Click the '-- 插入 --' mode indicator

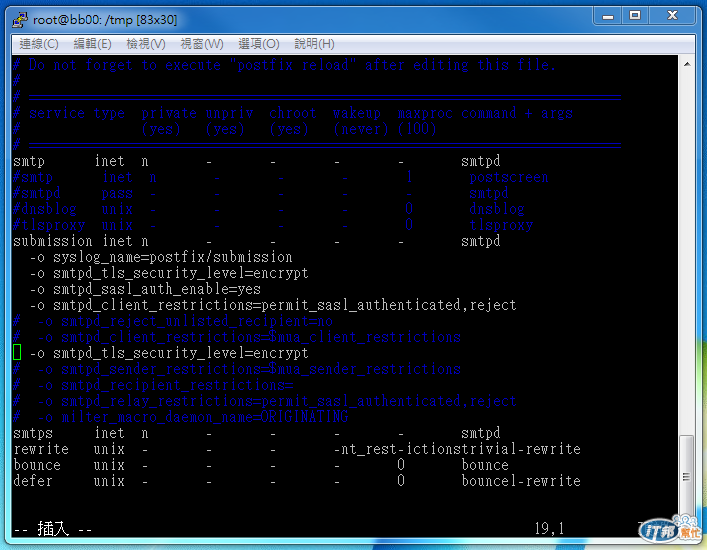point(53,529)
